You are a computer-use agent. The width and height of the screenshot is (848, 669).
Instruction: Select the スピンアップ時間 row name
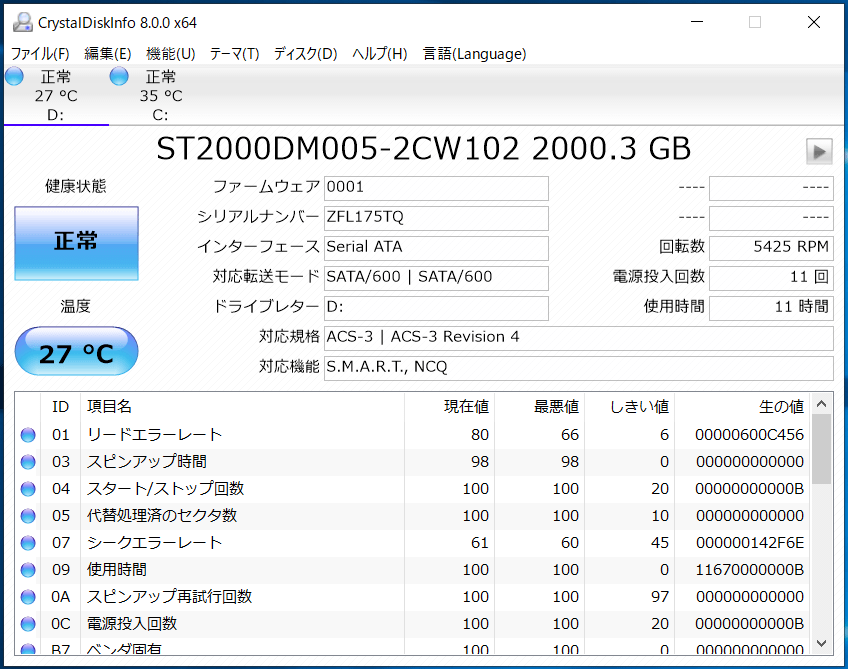147,462
